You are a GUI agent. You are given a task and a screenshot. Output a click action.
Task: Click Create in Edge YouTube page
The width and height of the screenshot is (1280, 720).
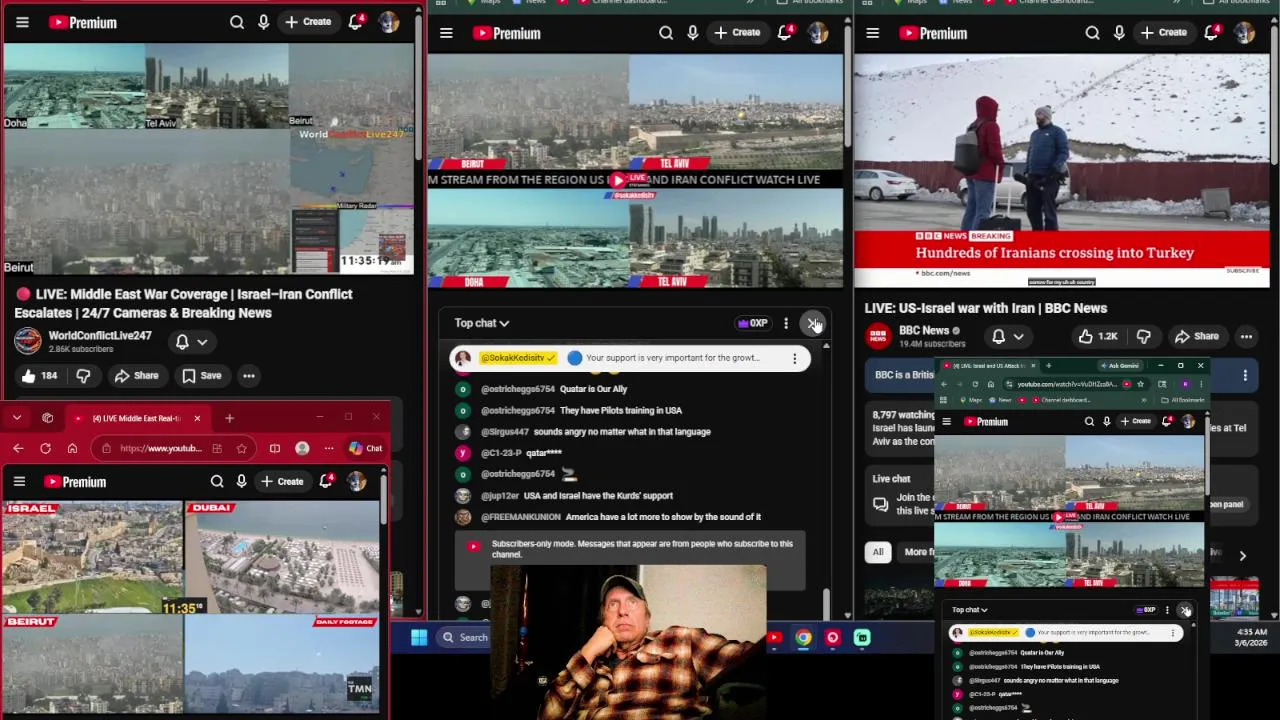282,482
